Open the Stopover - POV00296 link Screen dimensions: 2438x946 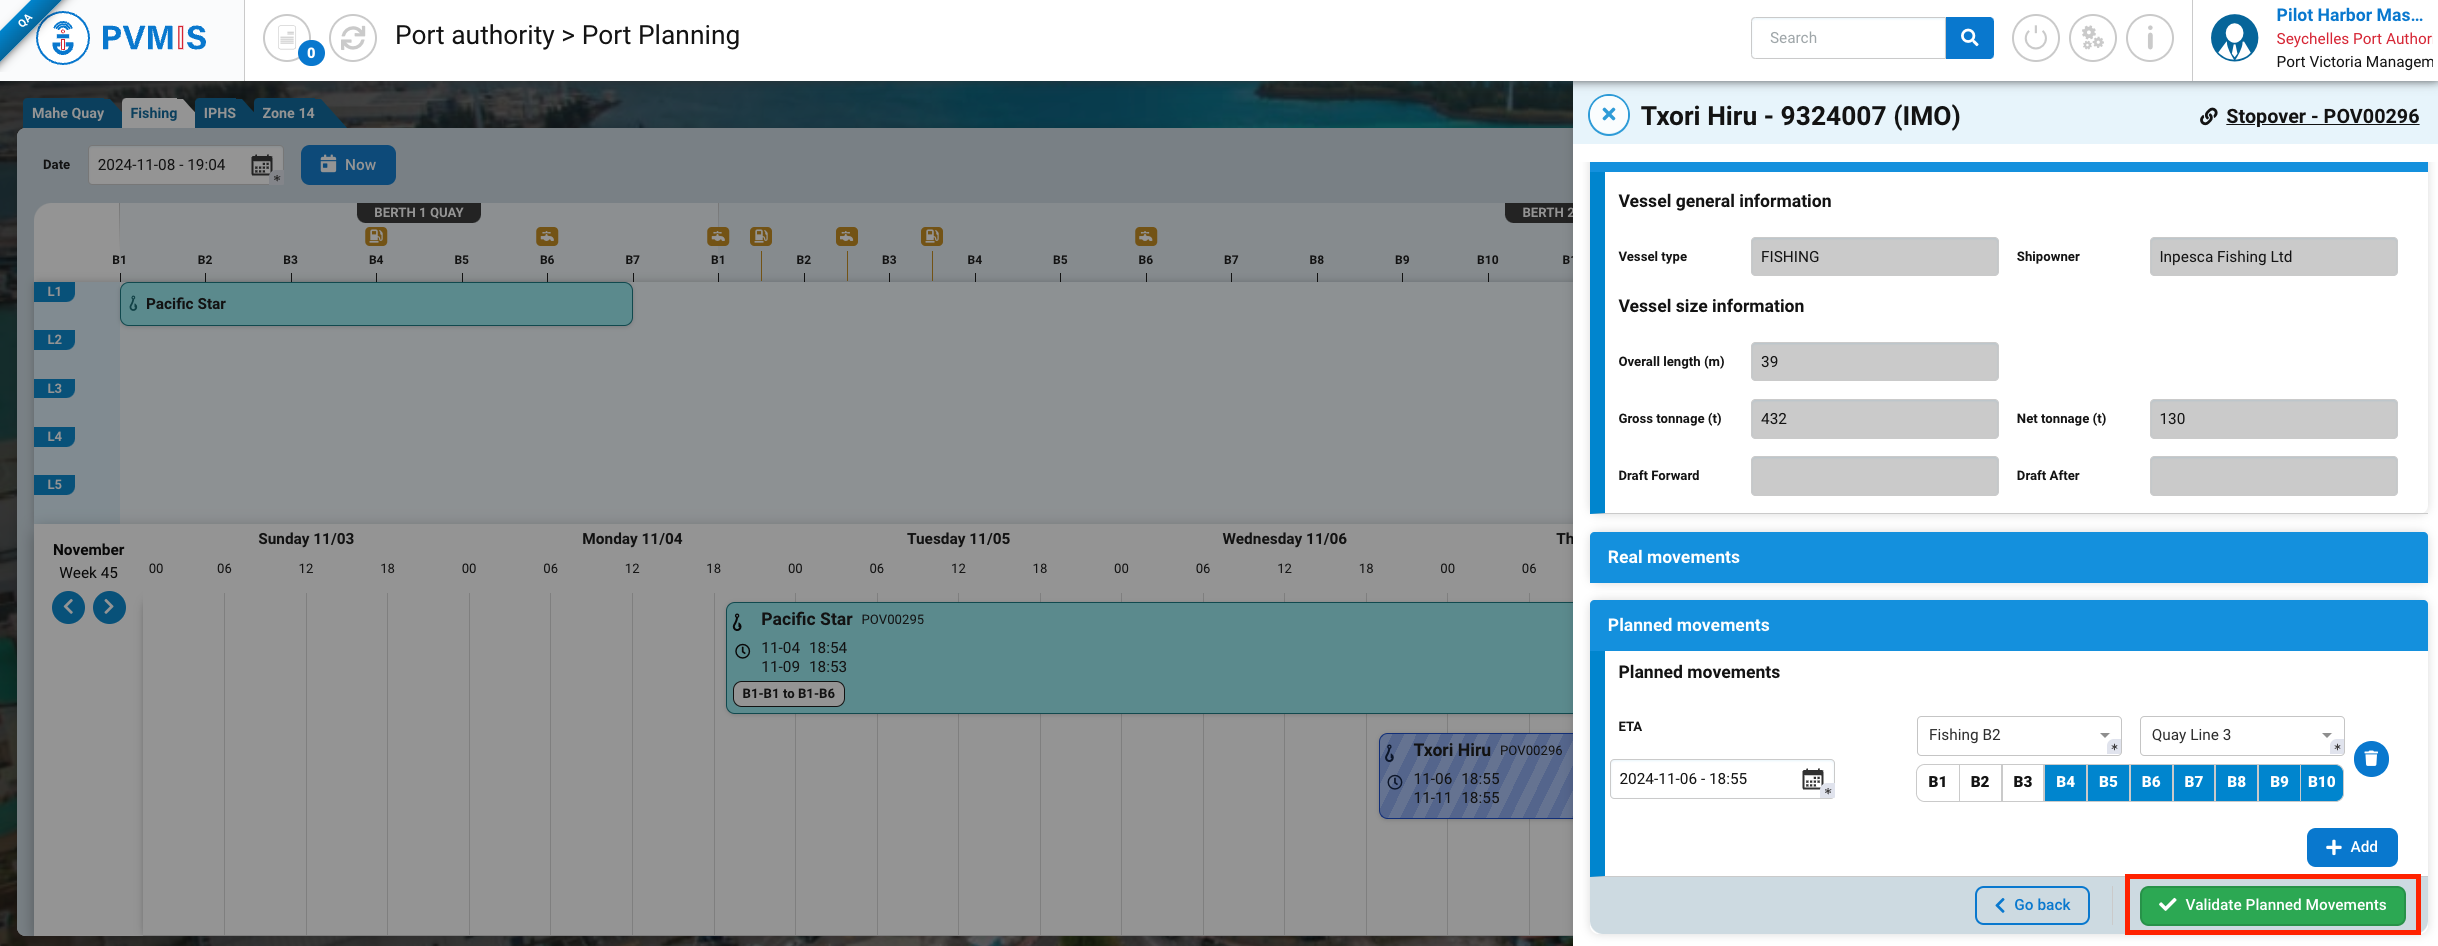pos(2321,116)
